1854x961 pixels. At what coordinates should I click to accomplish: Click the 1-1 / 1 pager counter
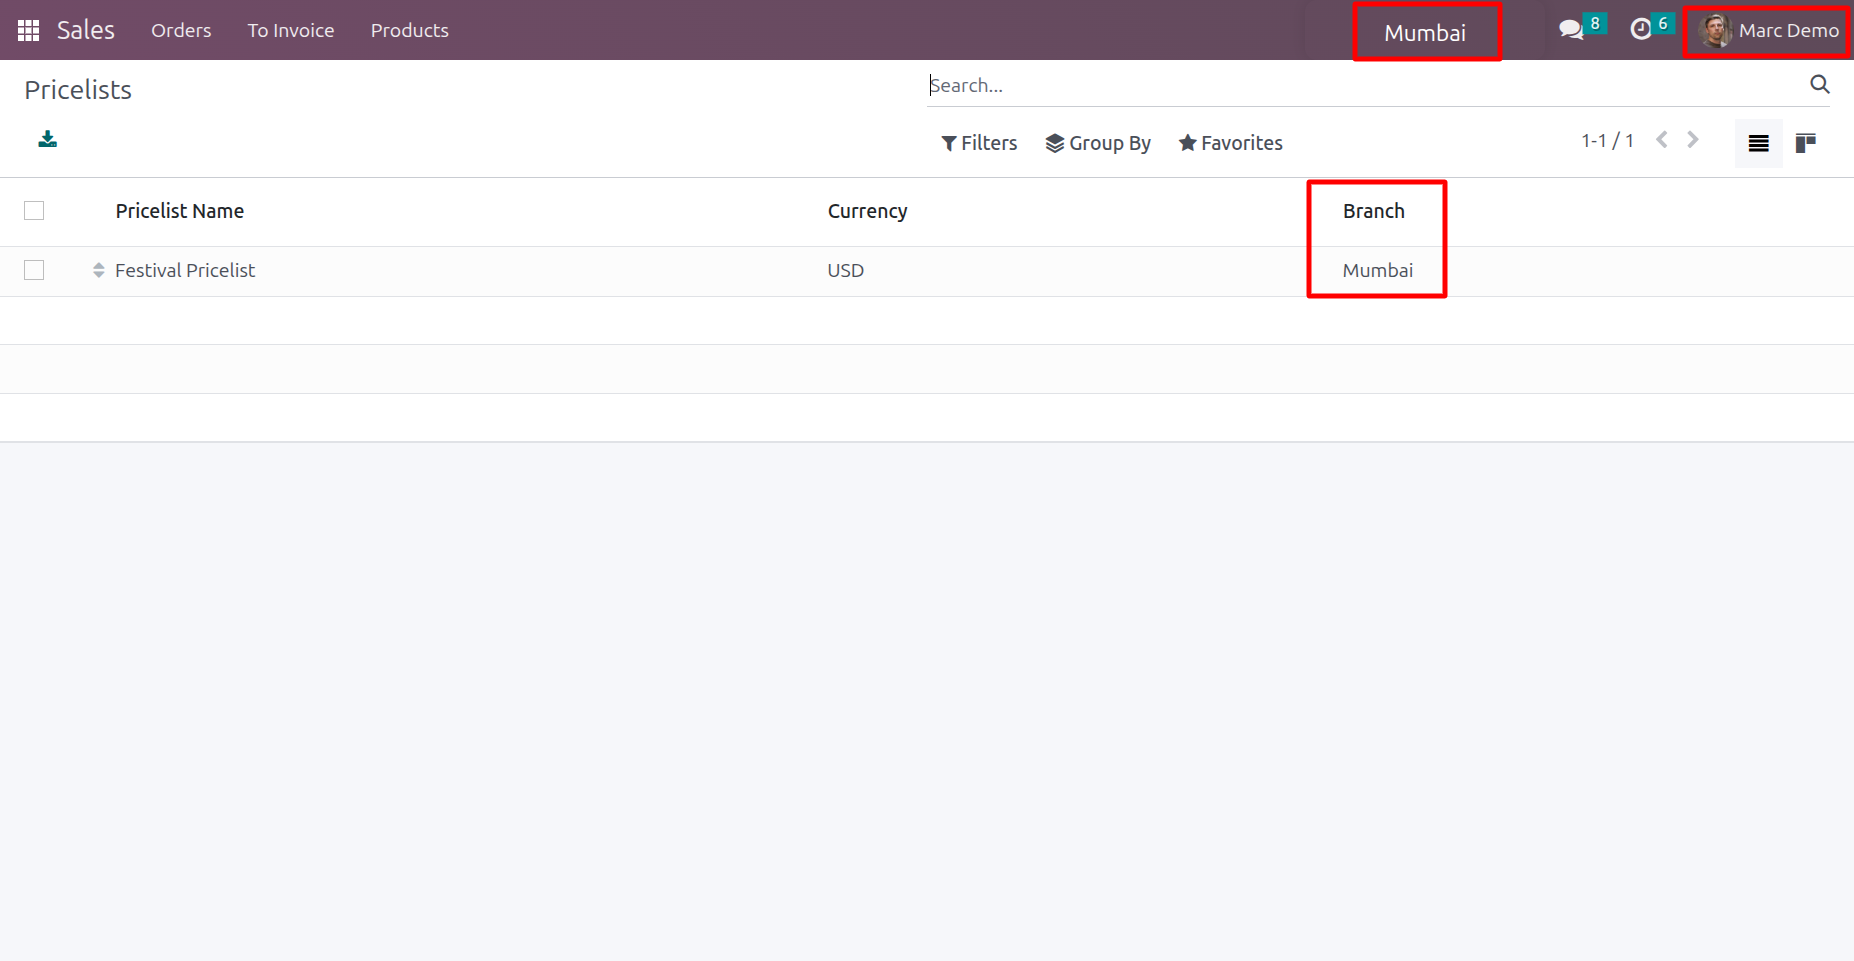pos(1607,141)
